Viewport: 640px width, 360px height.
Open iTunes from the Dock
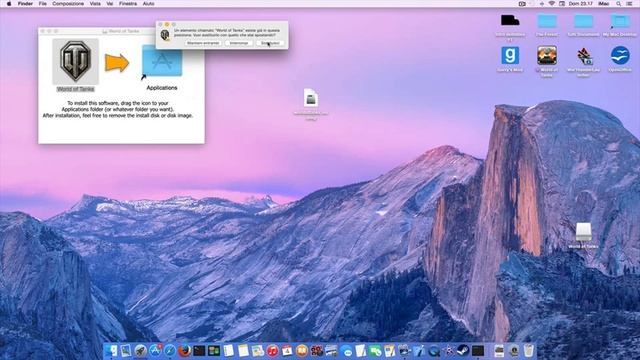coord(272,351)
